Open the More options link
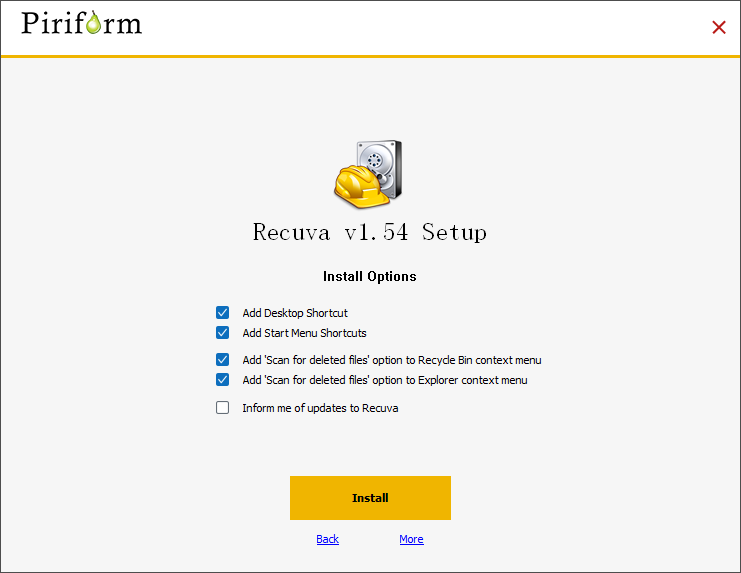 [x=411, y=539]
